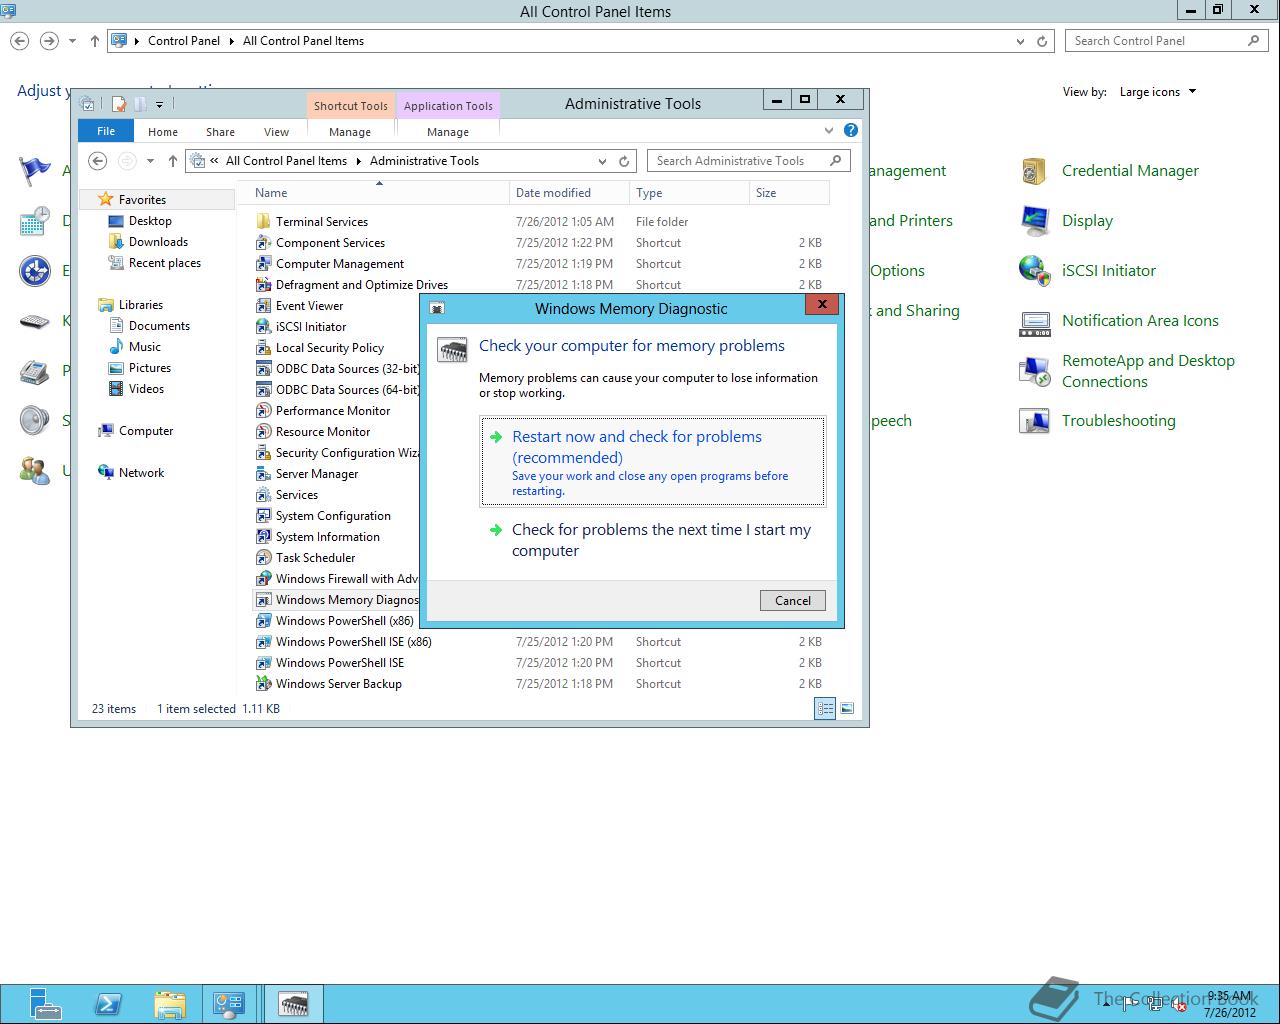Choose Restart now and check for problems
This screenshot has width=1280, height=1024.
653,461
